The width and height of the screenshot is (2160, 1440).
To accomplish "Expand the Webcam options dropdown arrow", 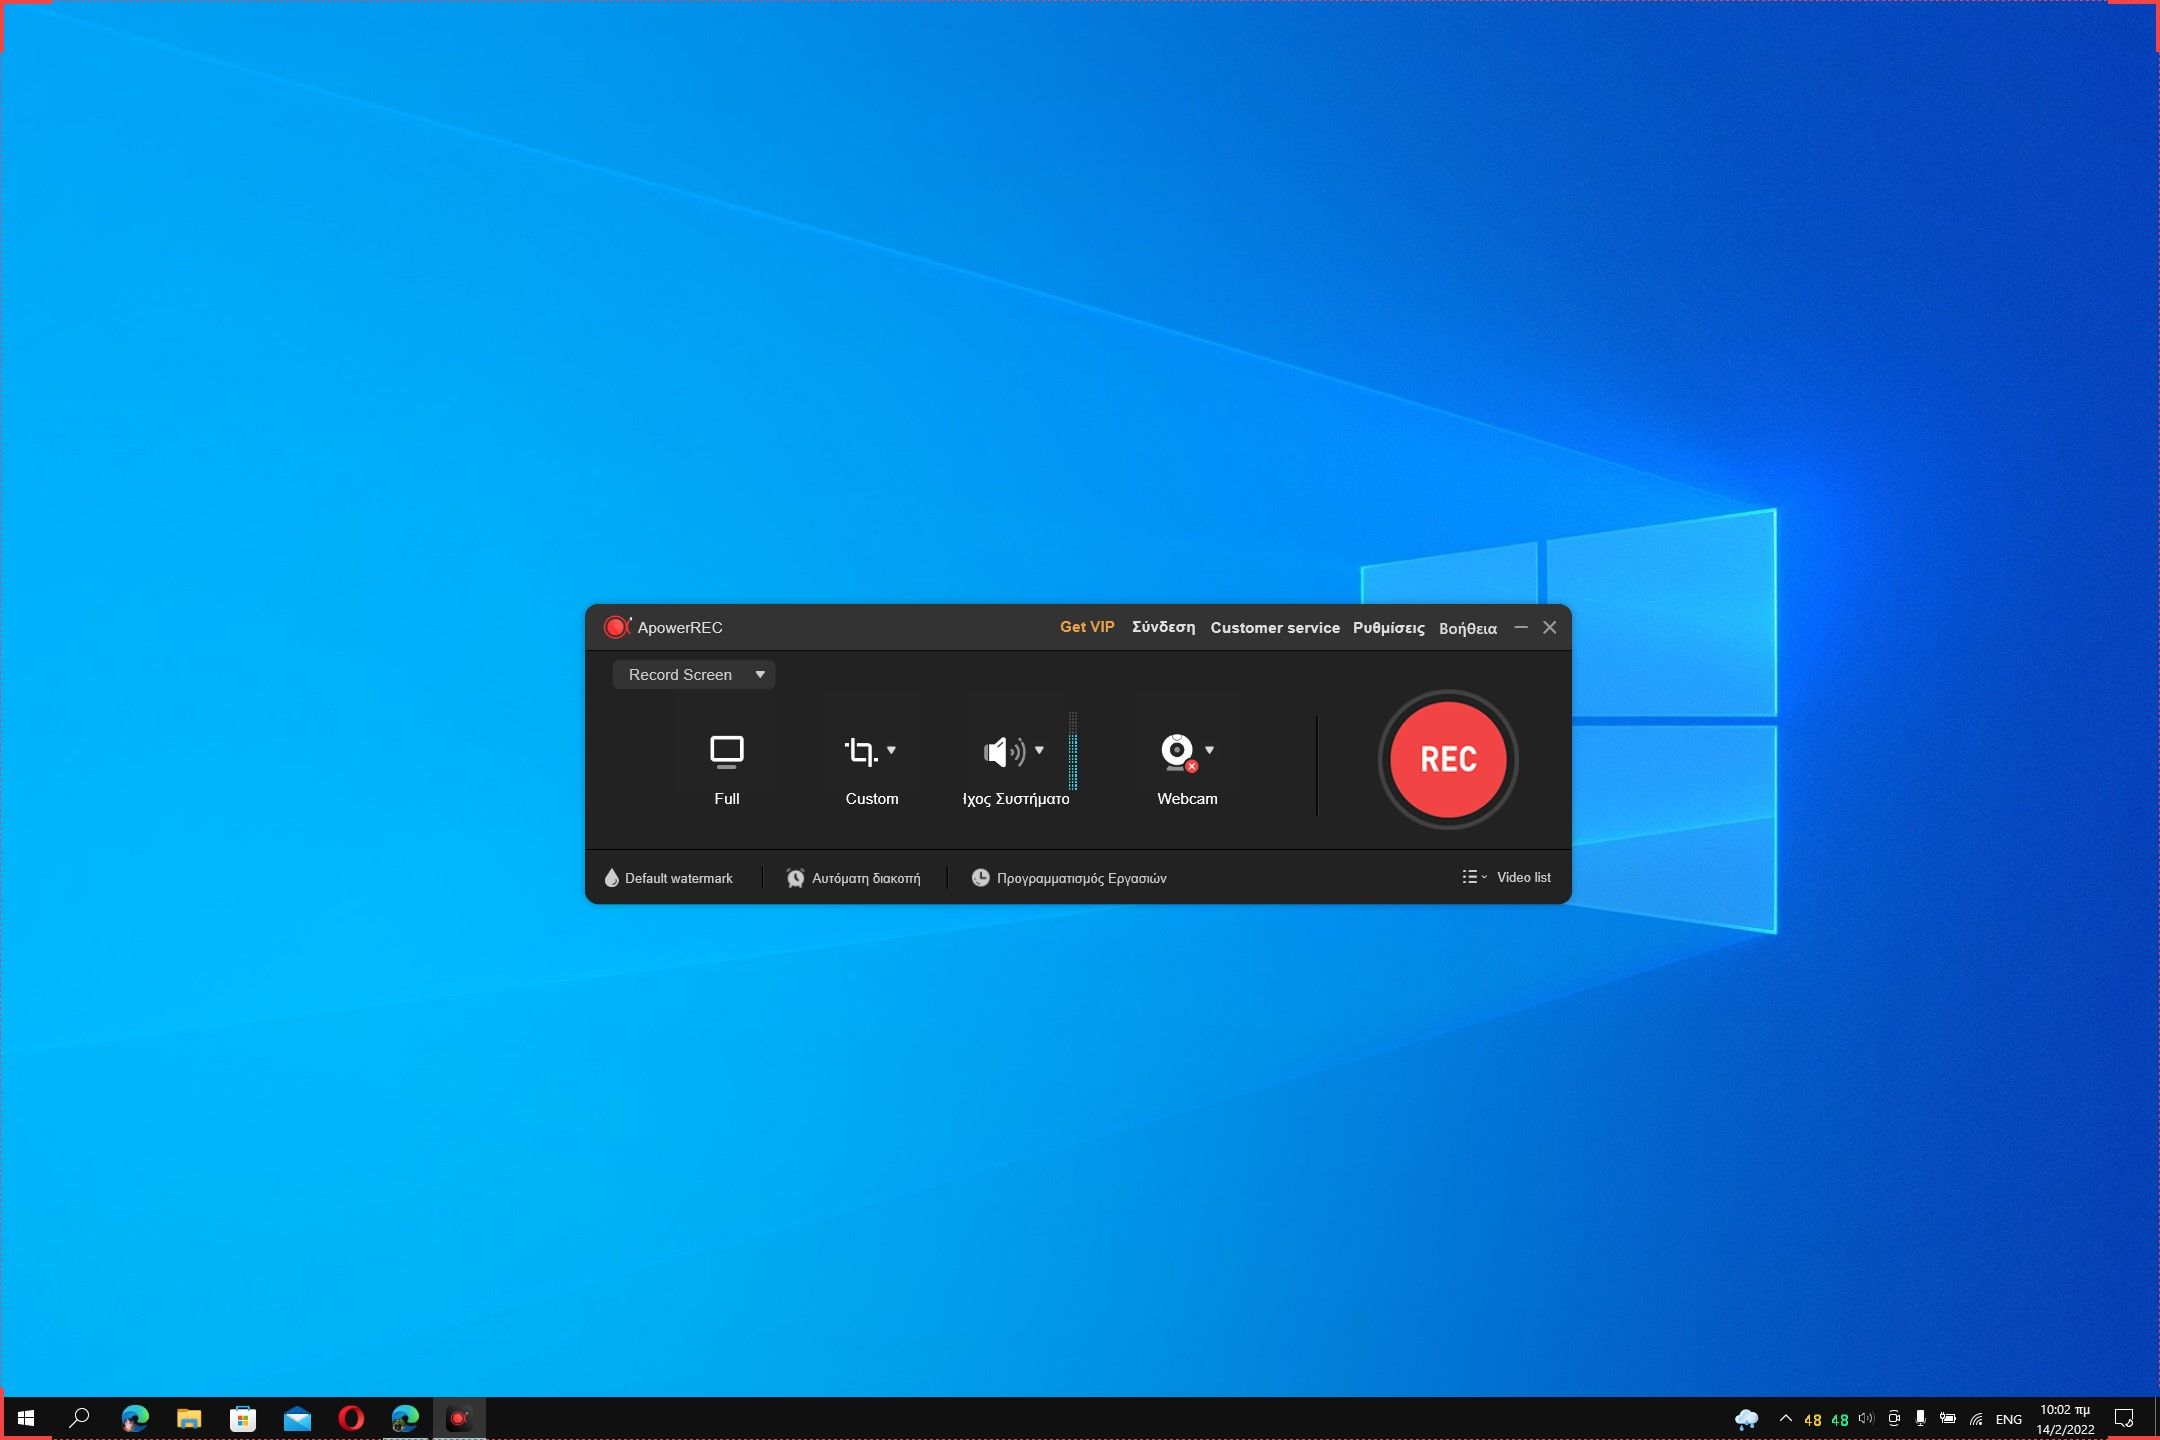I will 1209,750.
